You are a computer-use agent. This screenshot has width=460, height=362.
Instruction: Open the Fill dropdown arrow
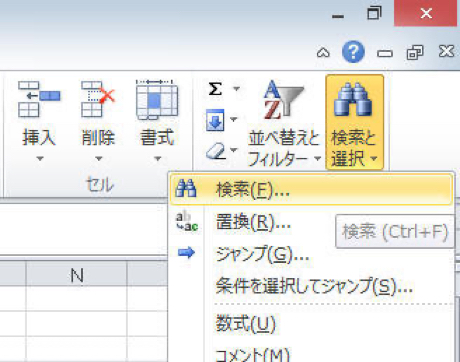coord(234,119)
